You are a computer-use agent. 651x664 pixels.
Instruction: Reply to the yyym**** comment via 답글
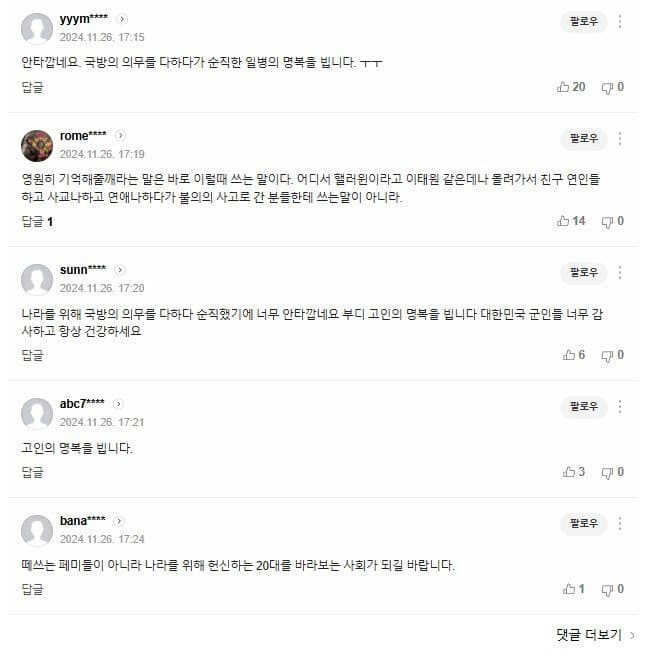point(33,87)
